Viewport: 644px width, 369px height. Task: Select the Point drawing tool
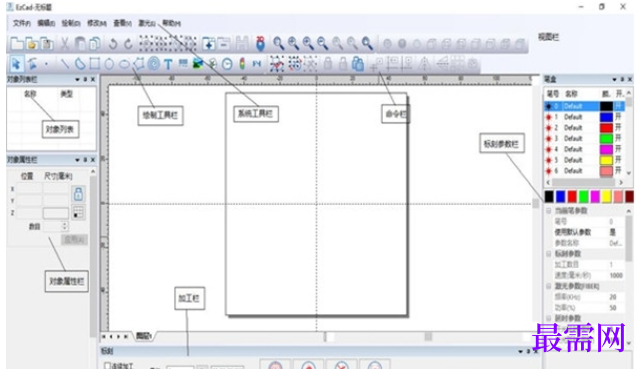(46, 64)
